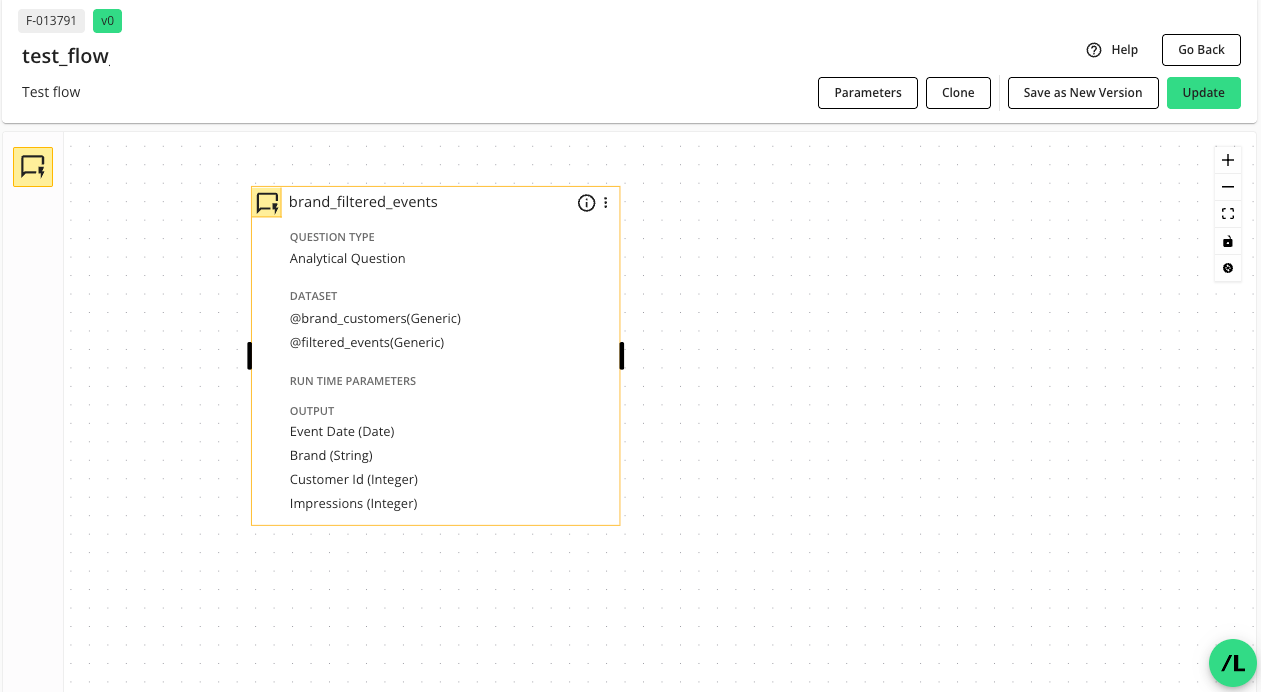Fit the flow to the view
This screenshot has height=692, width=1261.
coord(1227,213)
